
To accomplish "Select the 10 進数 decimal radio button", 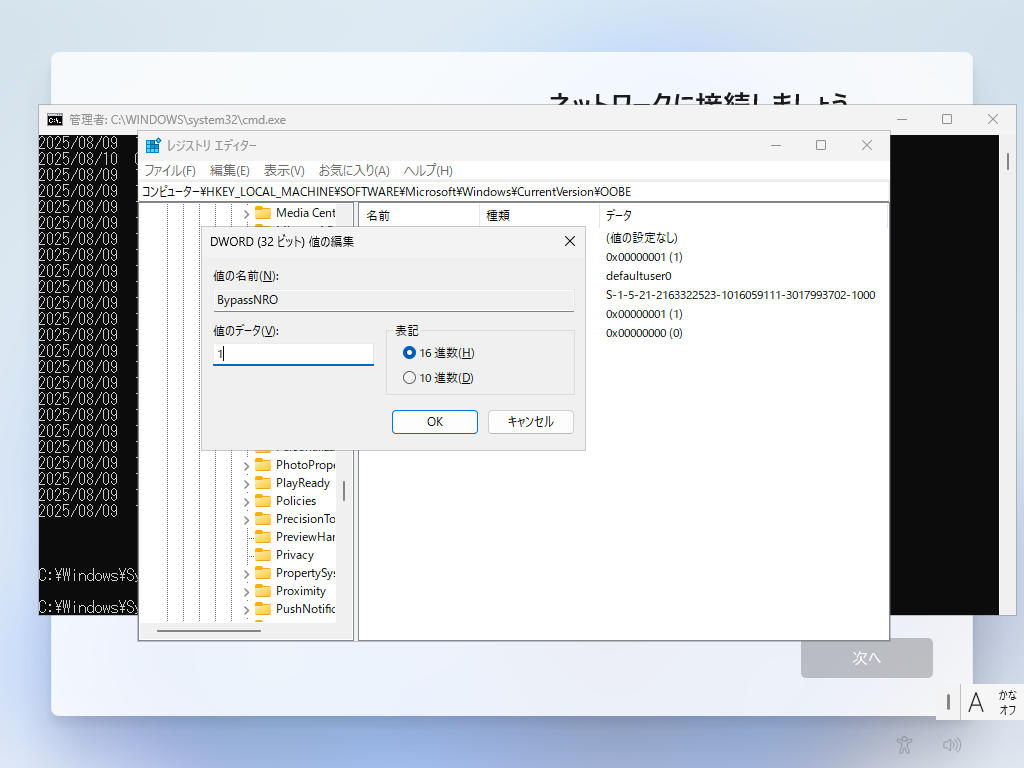I will point(409,377).
